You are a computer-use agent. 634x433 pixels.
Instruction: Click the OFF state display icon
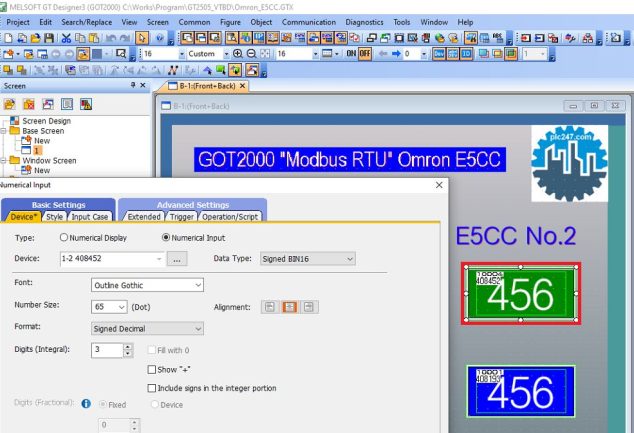[x=365, y=53]
